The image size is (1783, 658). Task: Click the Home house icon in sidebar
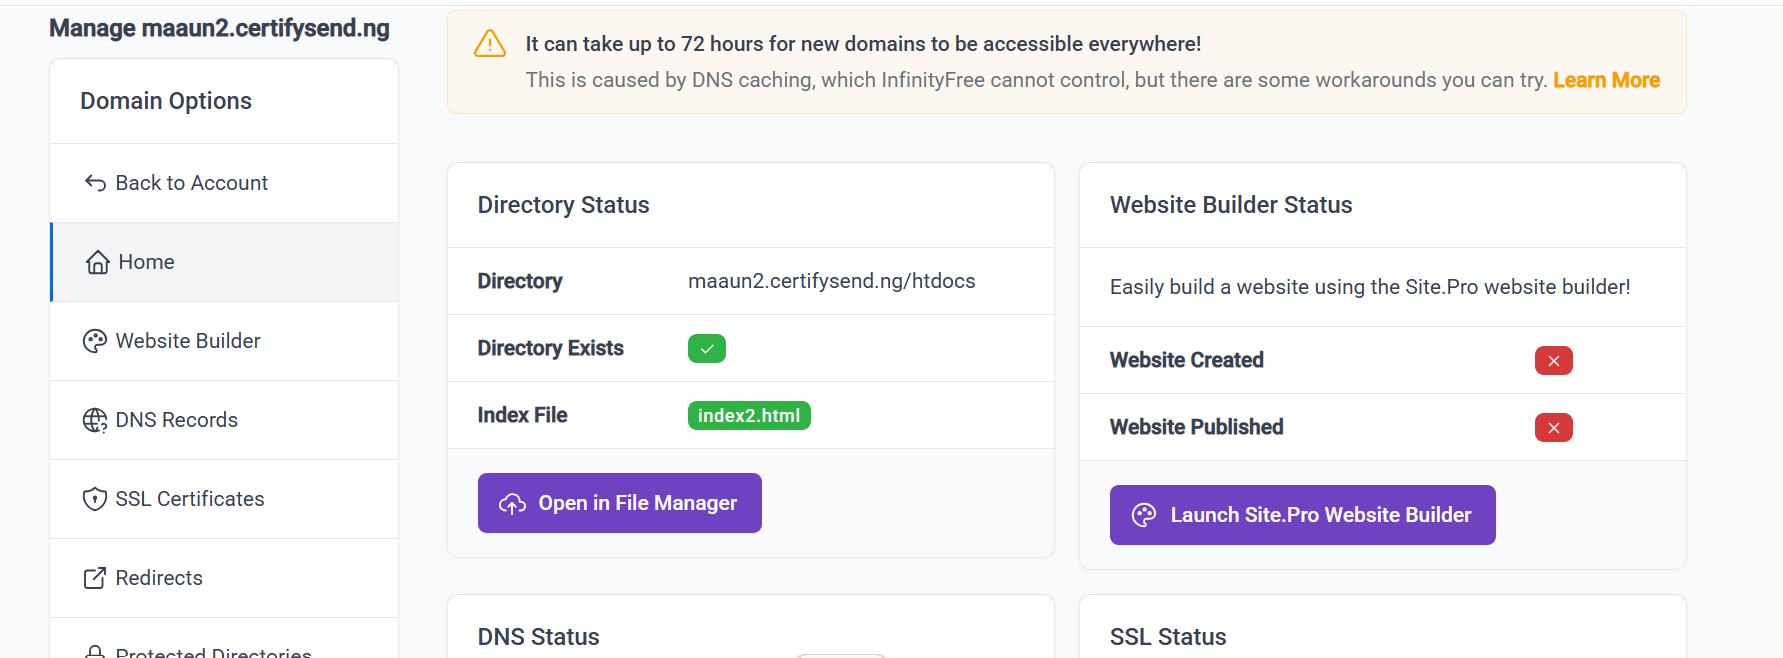click(98, 263)
